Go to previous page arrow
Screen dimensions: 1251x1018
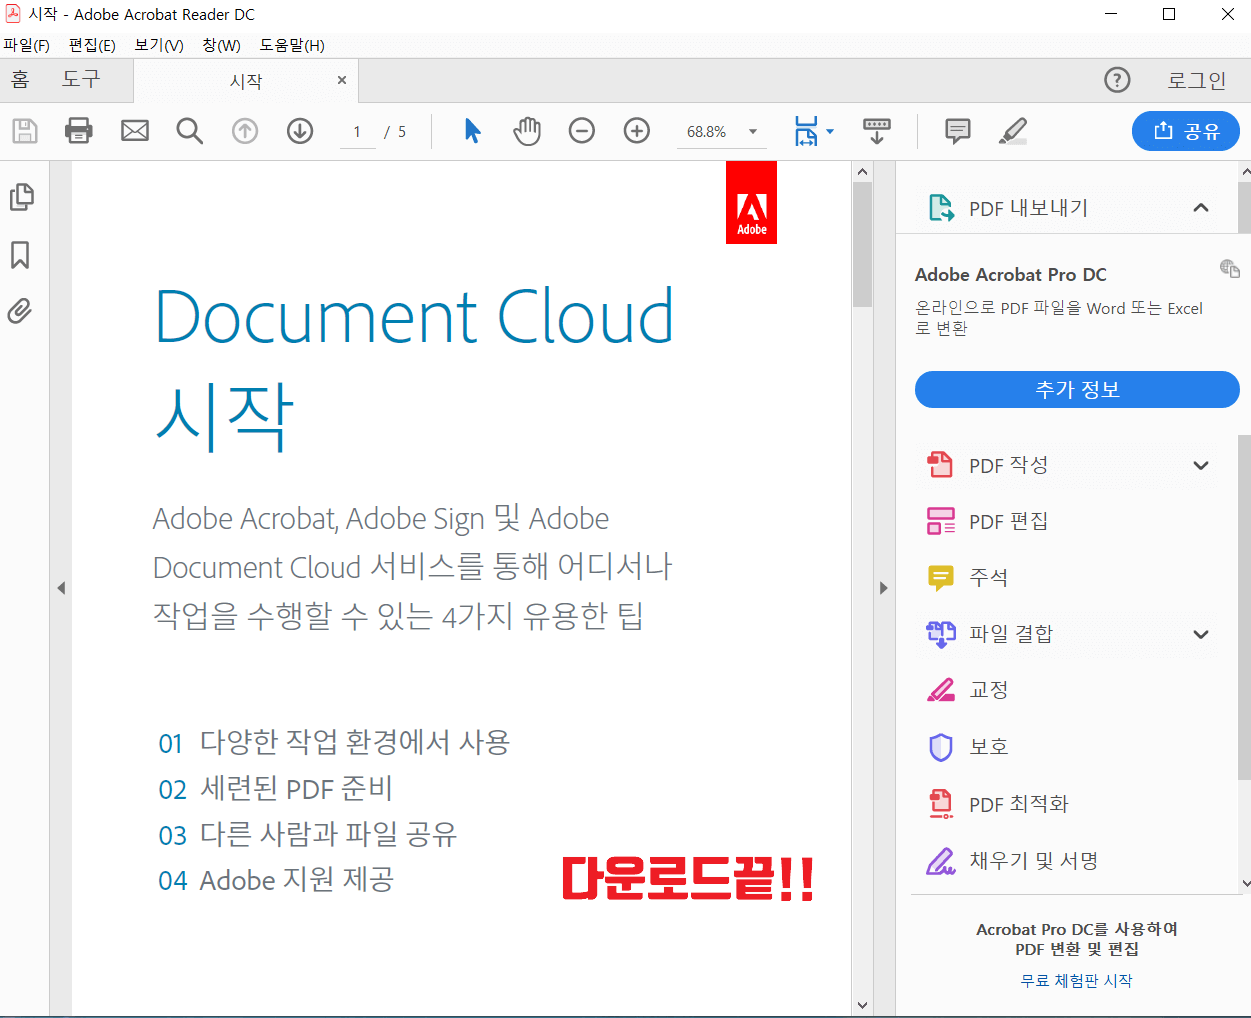click(245, 131)
